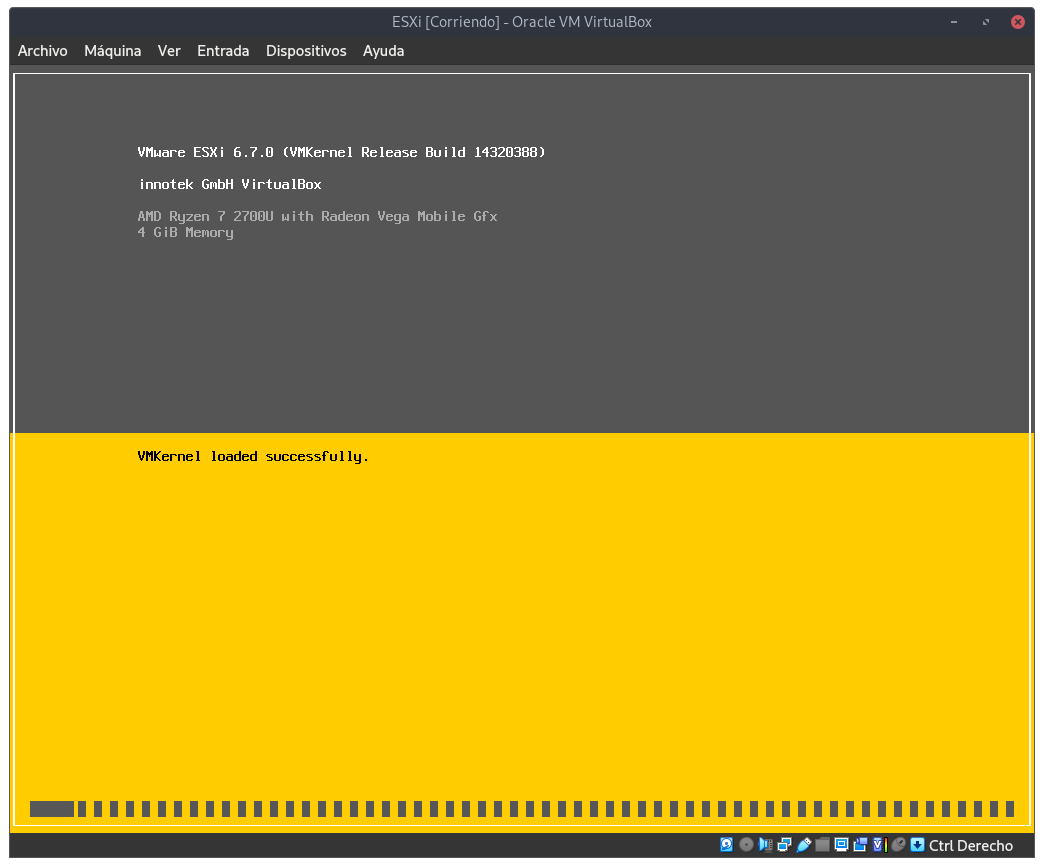The image size is (1044, 867).
Task: Click the CPU virtualization status icon
Action: [880, 844]
